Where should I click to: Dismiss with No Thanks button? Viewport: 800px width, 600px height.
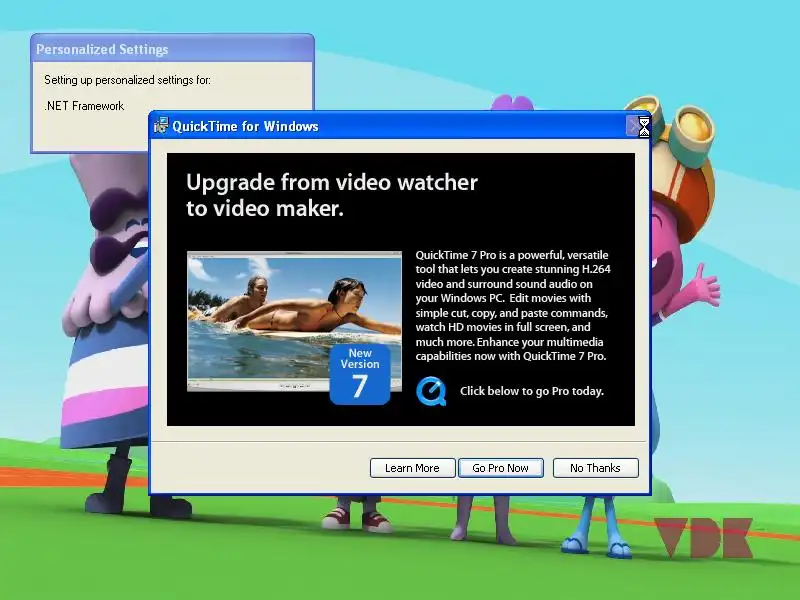click(595, 468)
